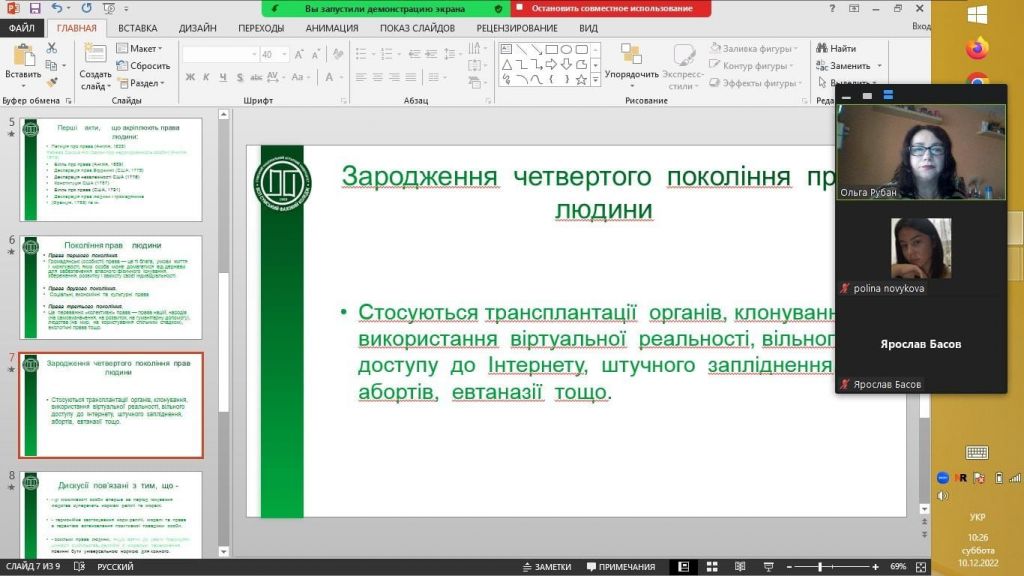Toggle bold Ж formatting
Image resolution: width=1024 pixels, height=576 pixels.
(190, 77)
